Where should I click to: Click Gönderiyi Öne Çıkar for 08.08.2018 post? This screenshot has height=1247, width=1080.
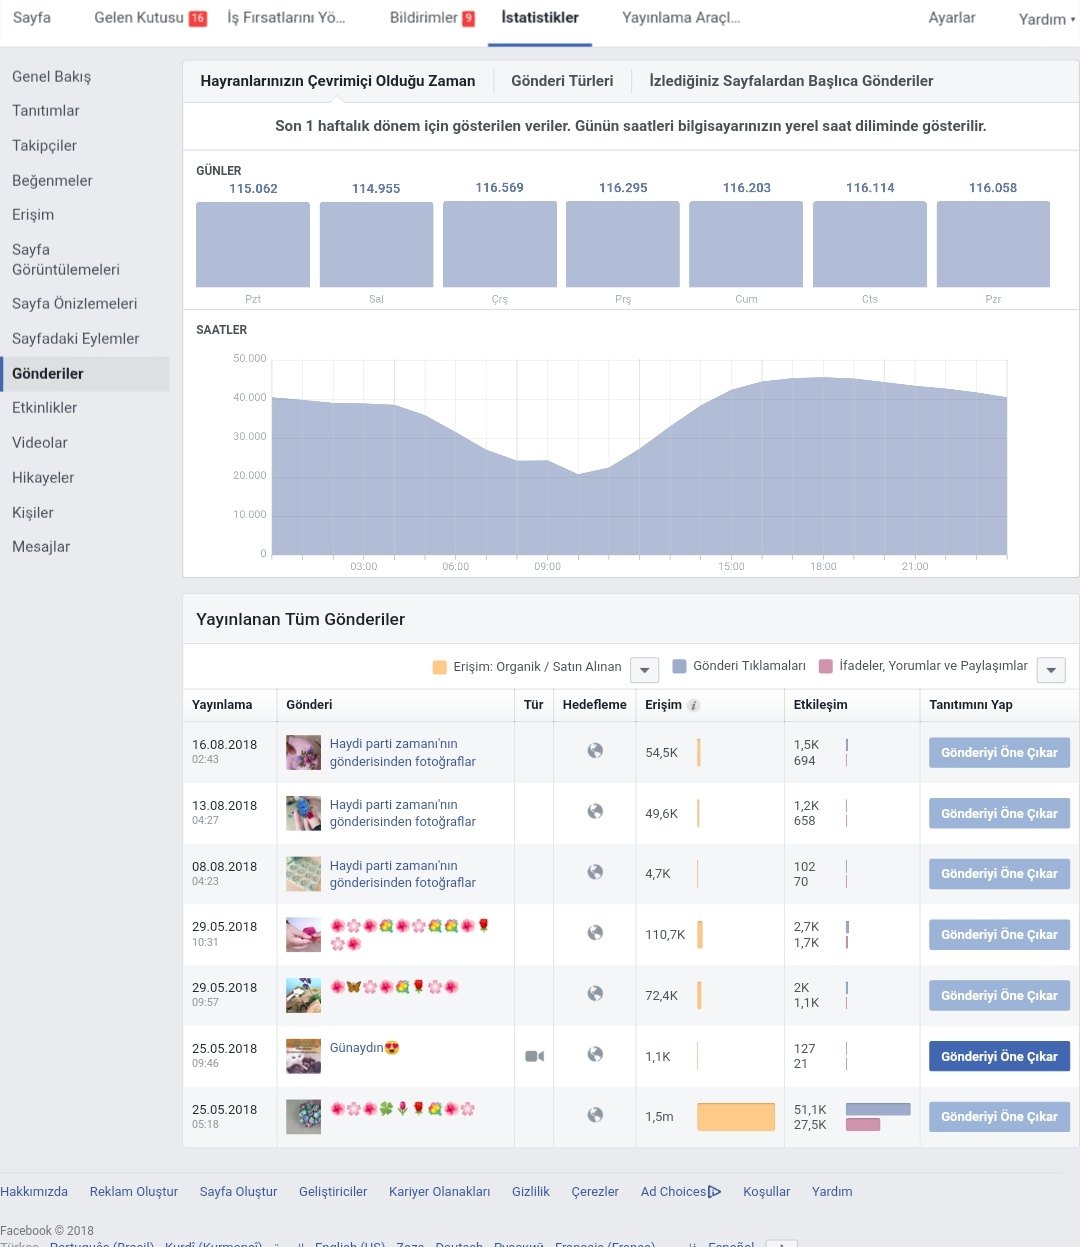[999, 874]
